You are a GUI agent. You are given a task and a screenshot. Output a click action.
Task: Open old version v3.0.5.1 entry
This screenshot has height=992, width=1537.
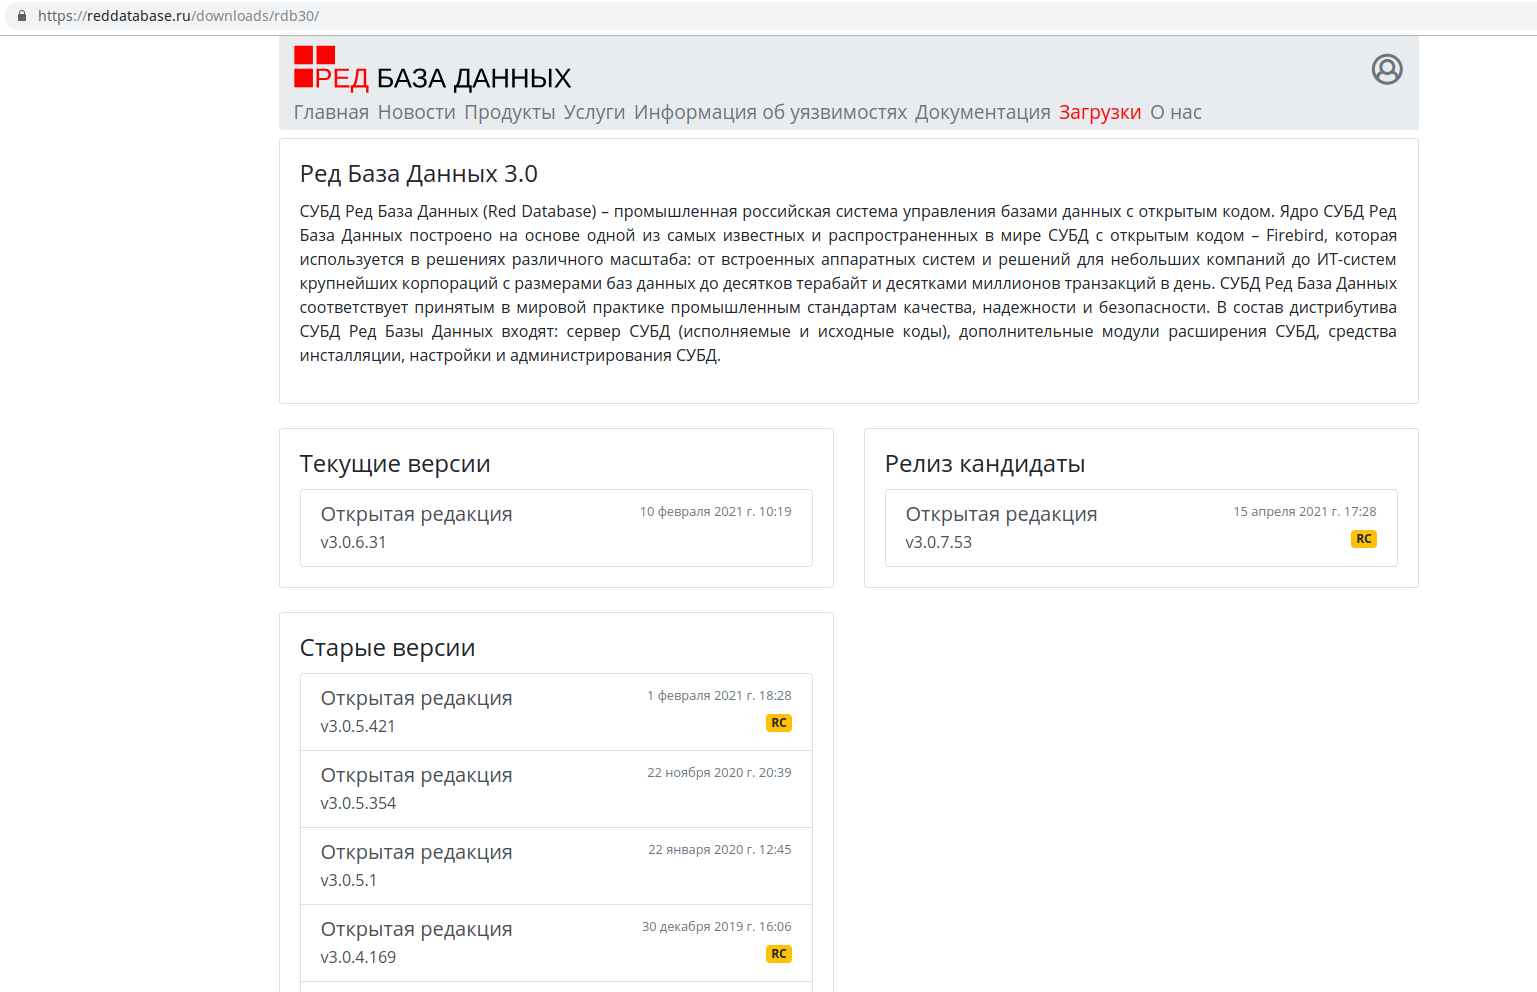[556, 866]
